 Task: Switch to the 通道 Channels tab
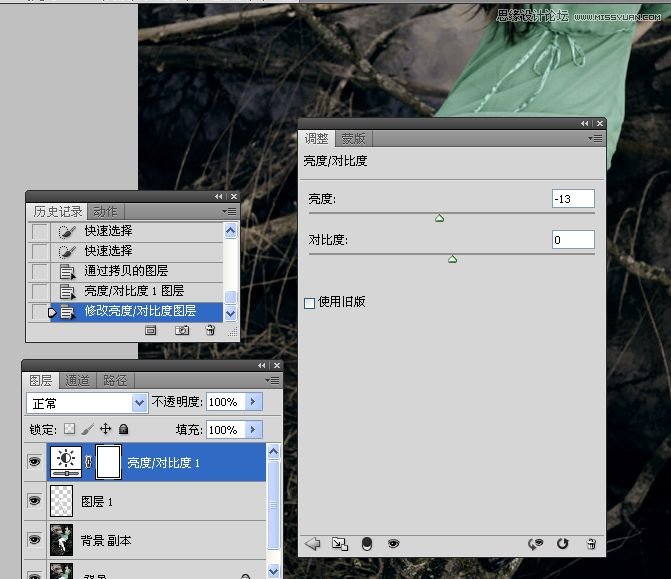pyautogui.click(x=77, y=380)
